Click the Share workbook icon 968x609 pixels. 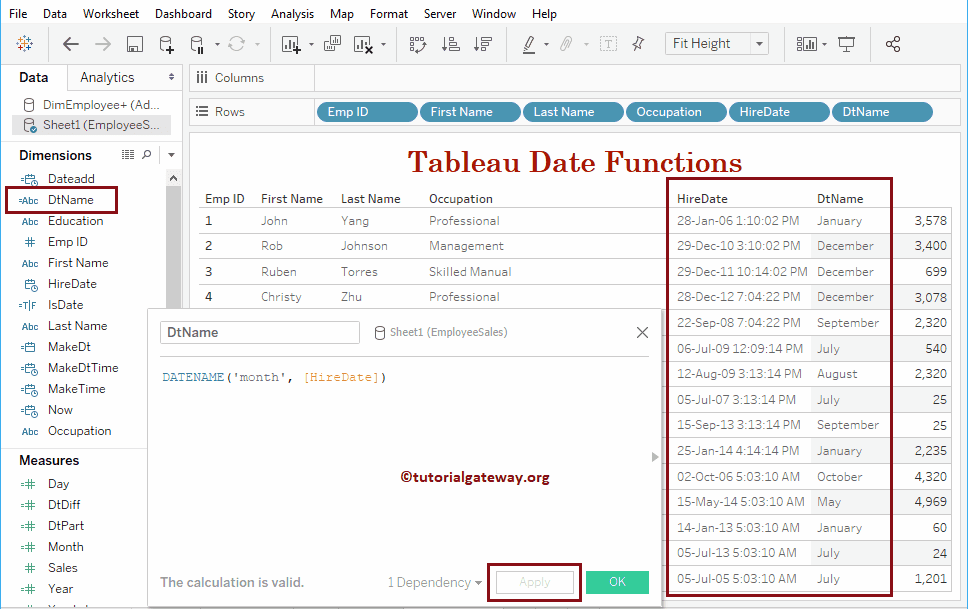(893, 44)
